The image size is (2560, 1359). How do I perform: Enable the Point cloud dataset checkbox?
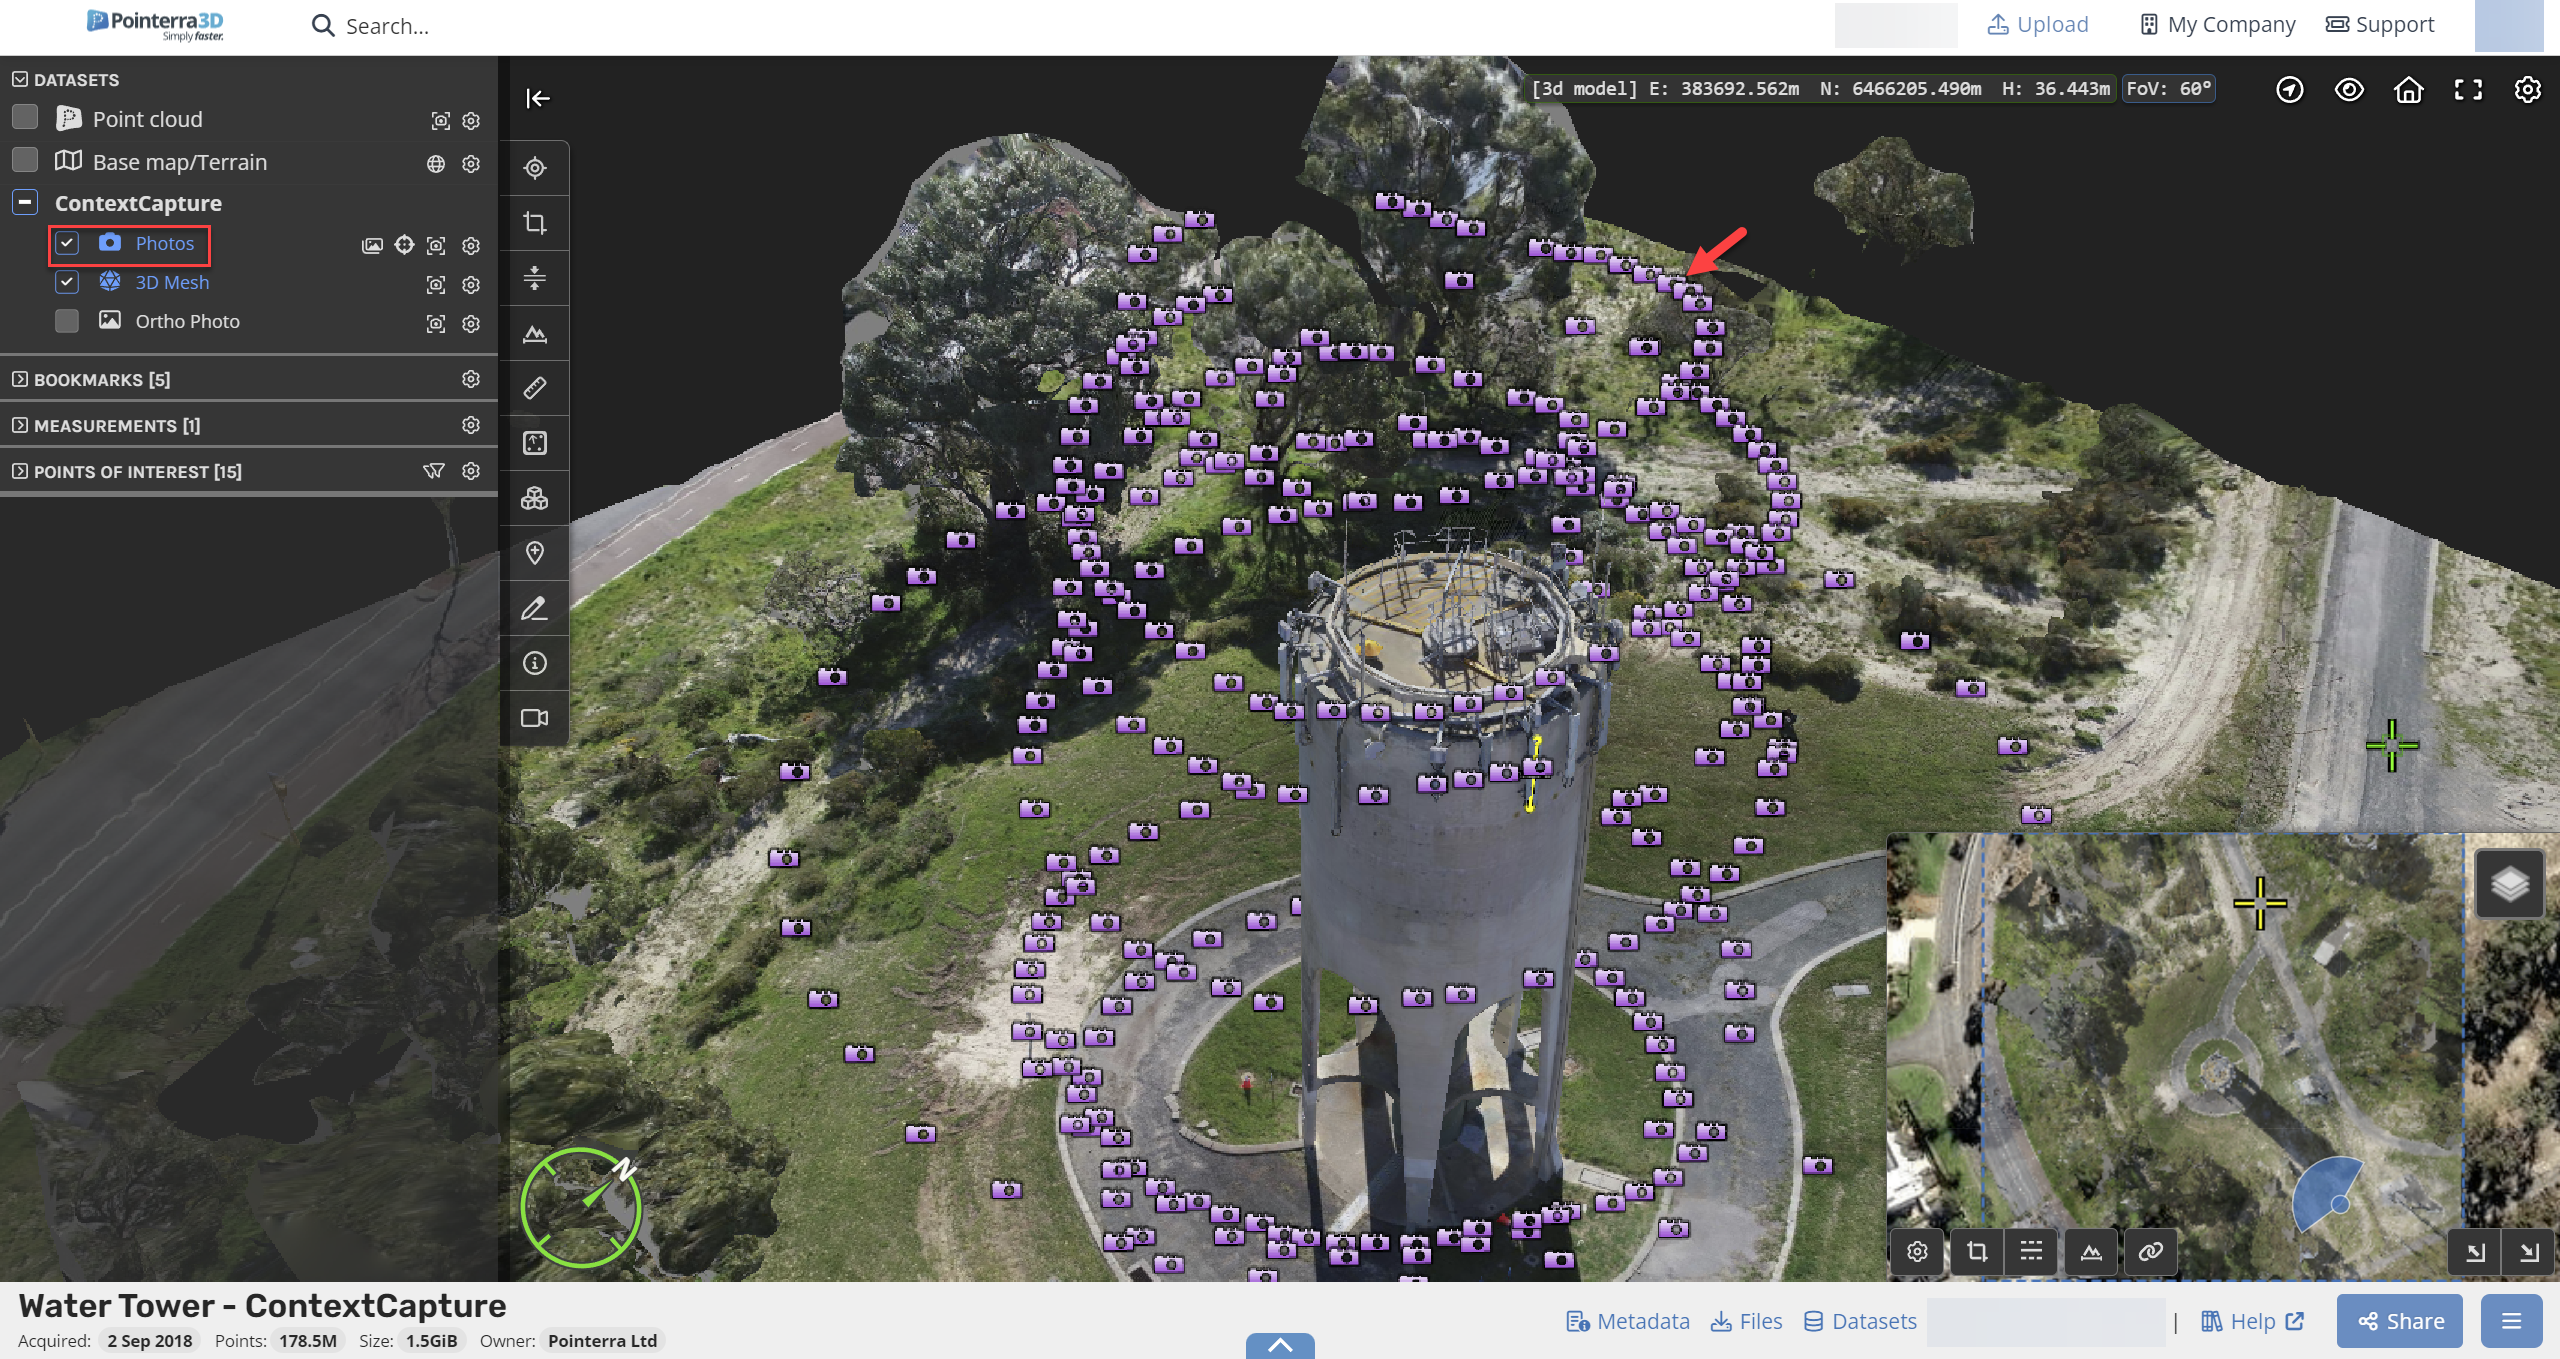pos(25,118)
